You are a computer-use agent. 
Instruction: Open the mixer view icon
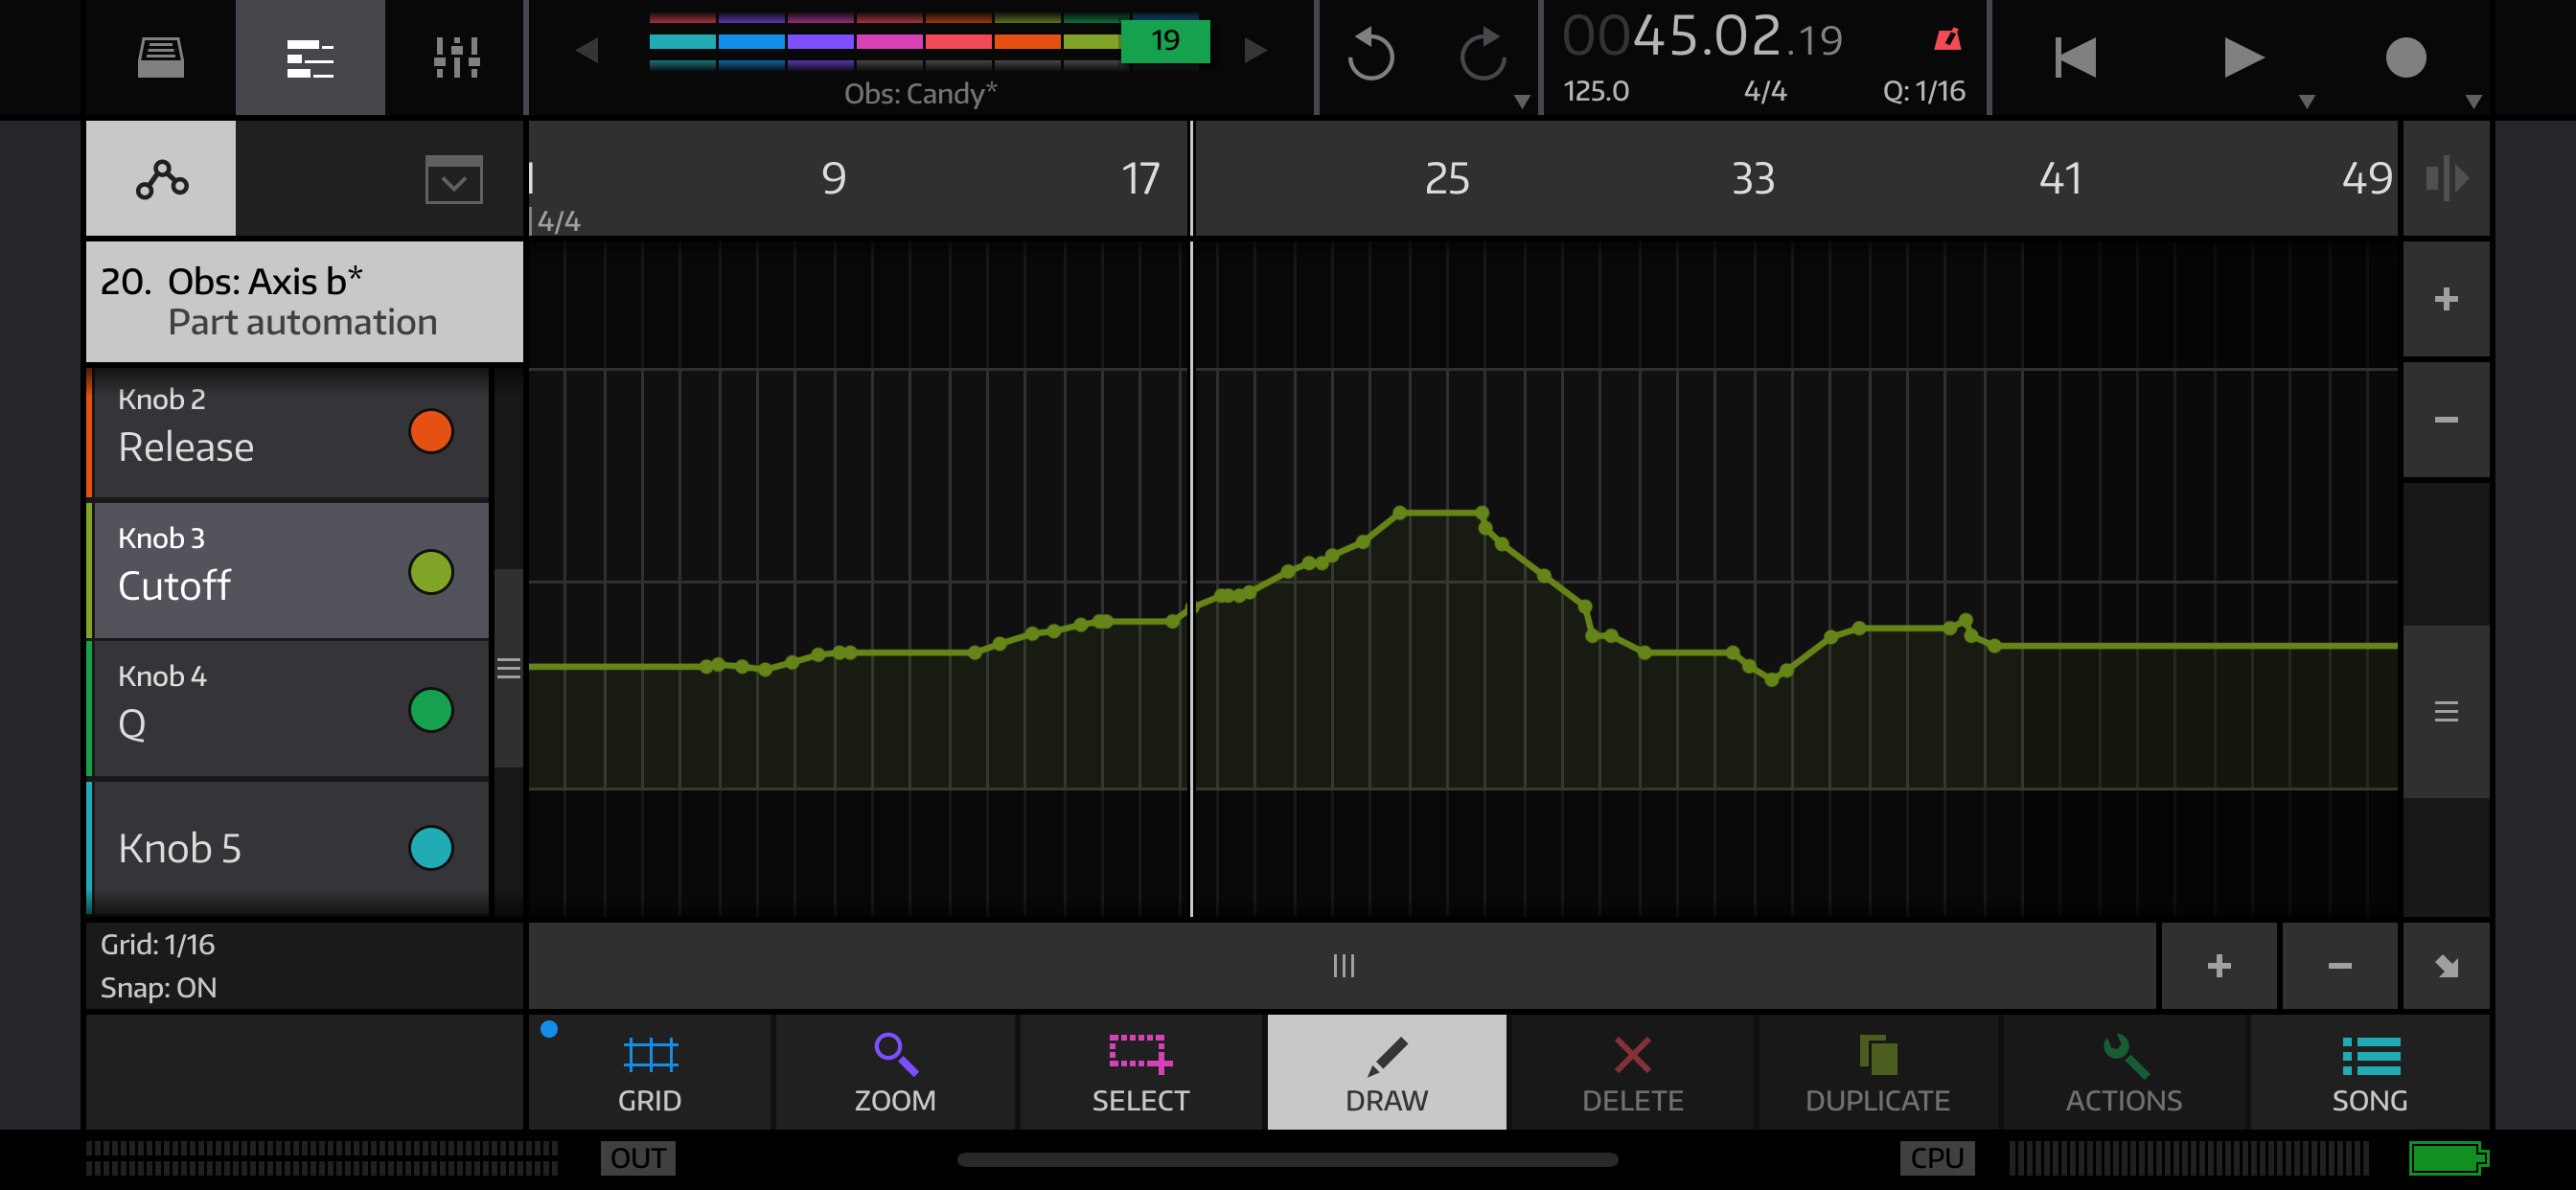coord(456,57)
